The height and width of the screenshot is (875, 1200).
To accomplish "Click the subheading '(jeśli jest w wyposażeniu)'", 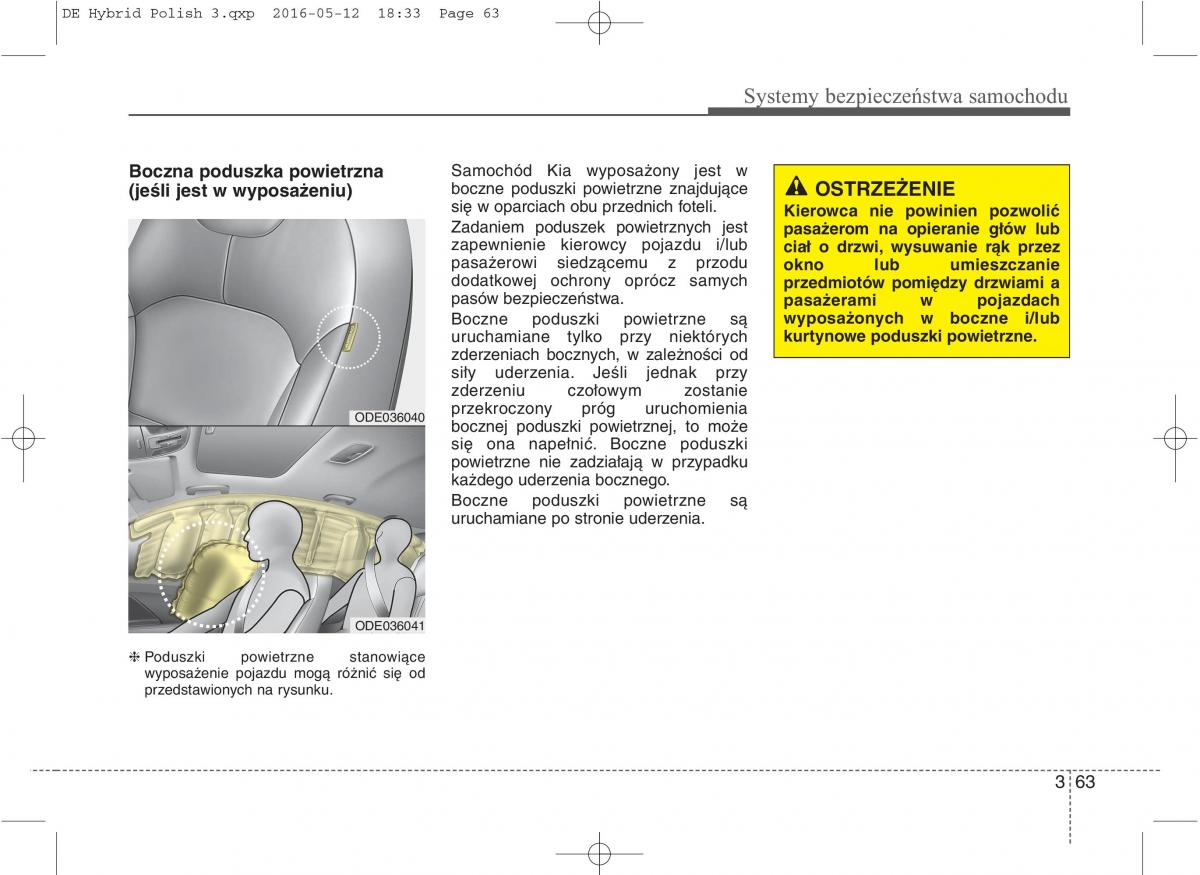I will (240, 190).
